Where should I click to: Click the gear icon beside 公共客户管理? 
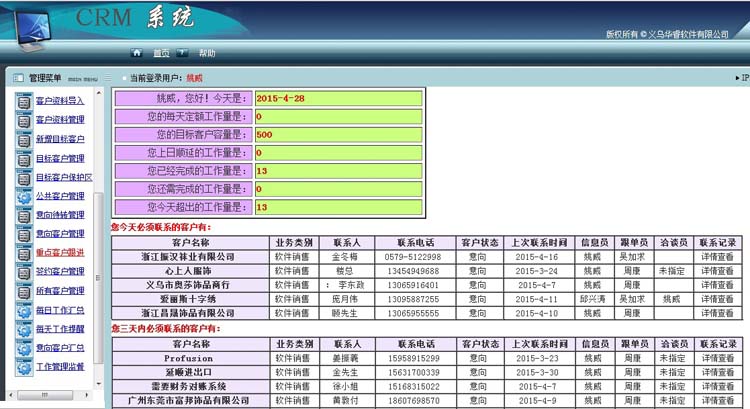coord(24,197)
